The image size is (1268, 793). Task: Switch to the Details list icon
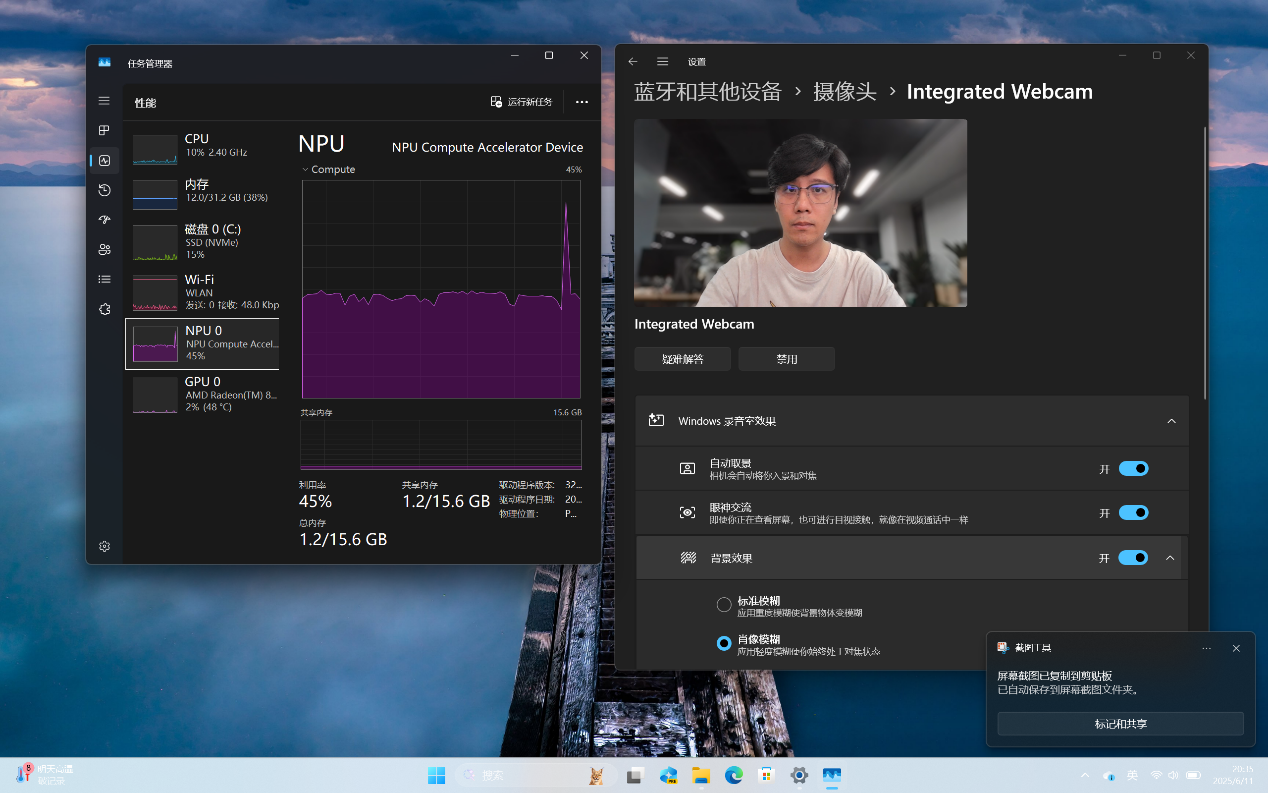click(x=104, y=279)
